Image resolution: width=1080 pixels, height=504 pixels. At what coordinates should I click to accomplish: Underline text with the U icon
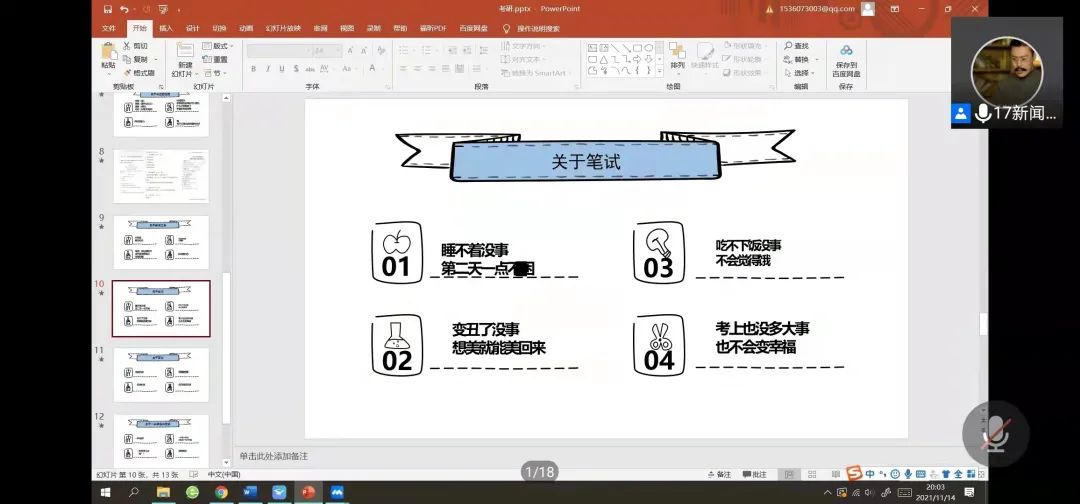point(282,69)
